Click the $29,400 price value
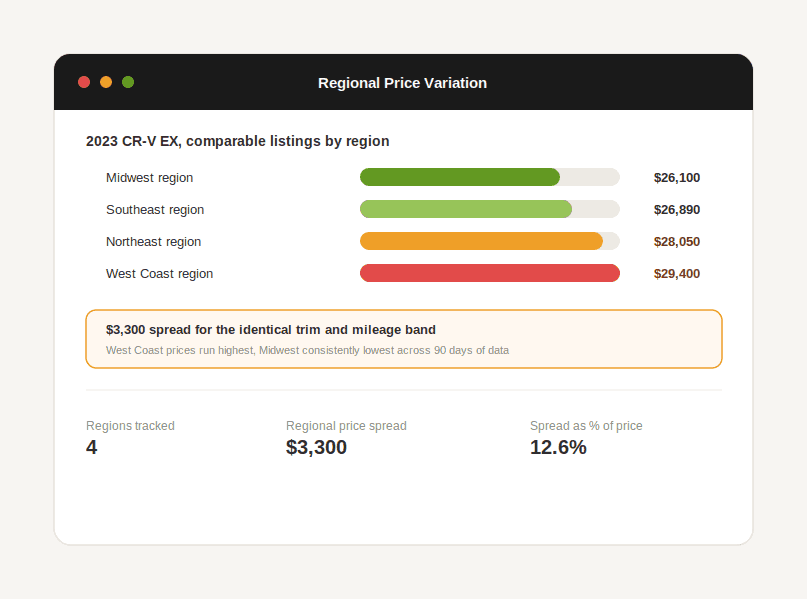The image size is (807, 599). tap(677, 274)
